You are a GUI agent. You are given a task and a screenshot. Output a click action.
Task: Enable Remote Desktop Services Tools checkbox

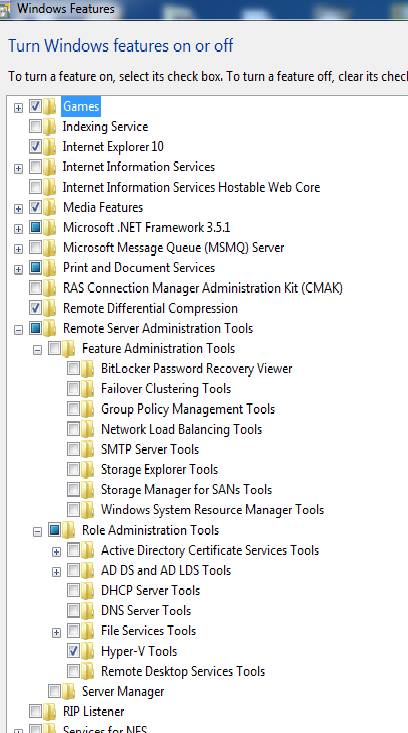tap(73, 671)
